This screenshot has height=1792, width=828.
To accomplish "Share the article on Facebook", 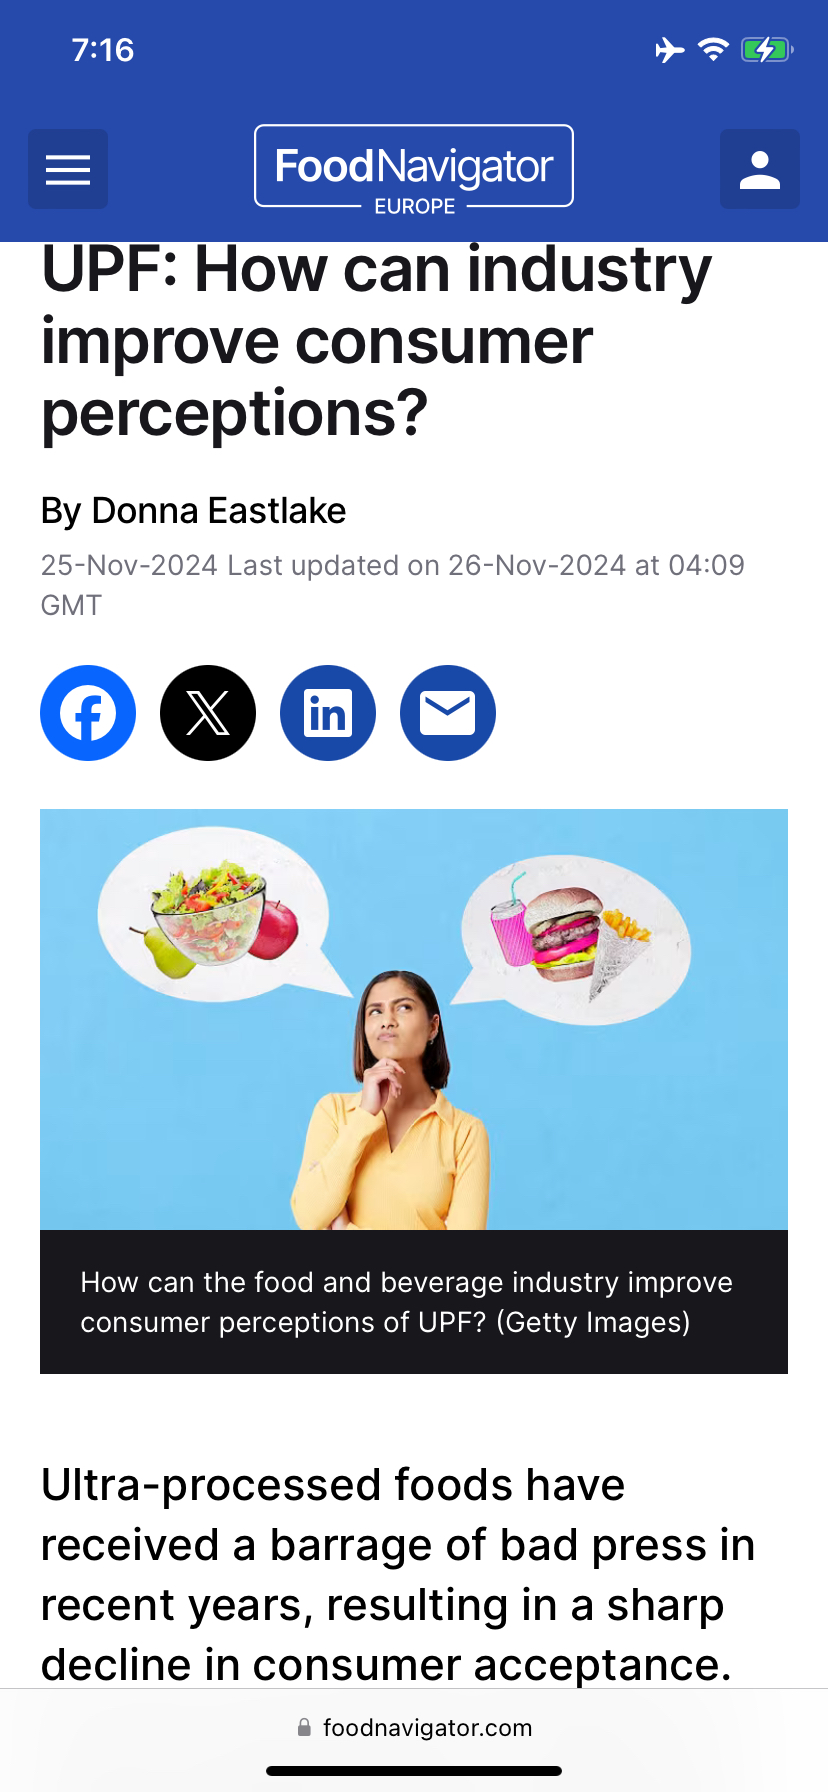I will 88,713.
